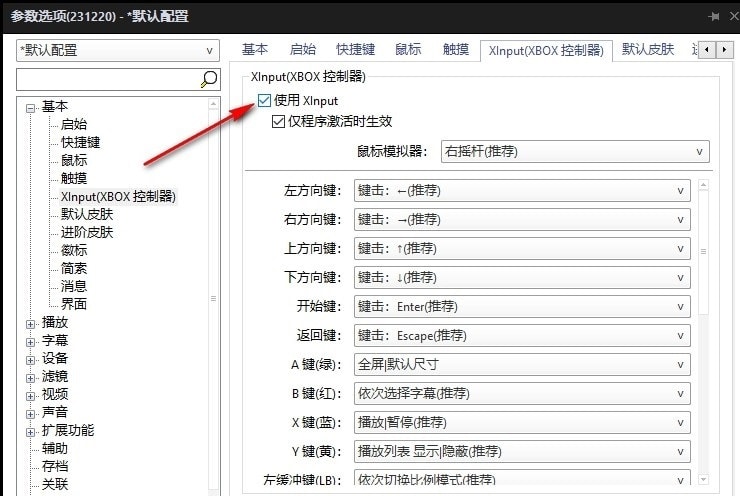The image size is (740, 496).
Task: Open the 右方向键 action dropdown
Action: pos(522,219)
